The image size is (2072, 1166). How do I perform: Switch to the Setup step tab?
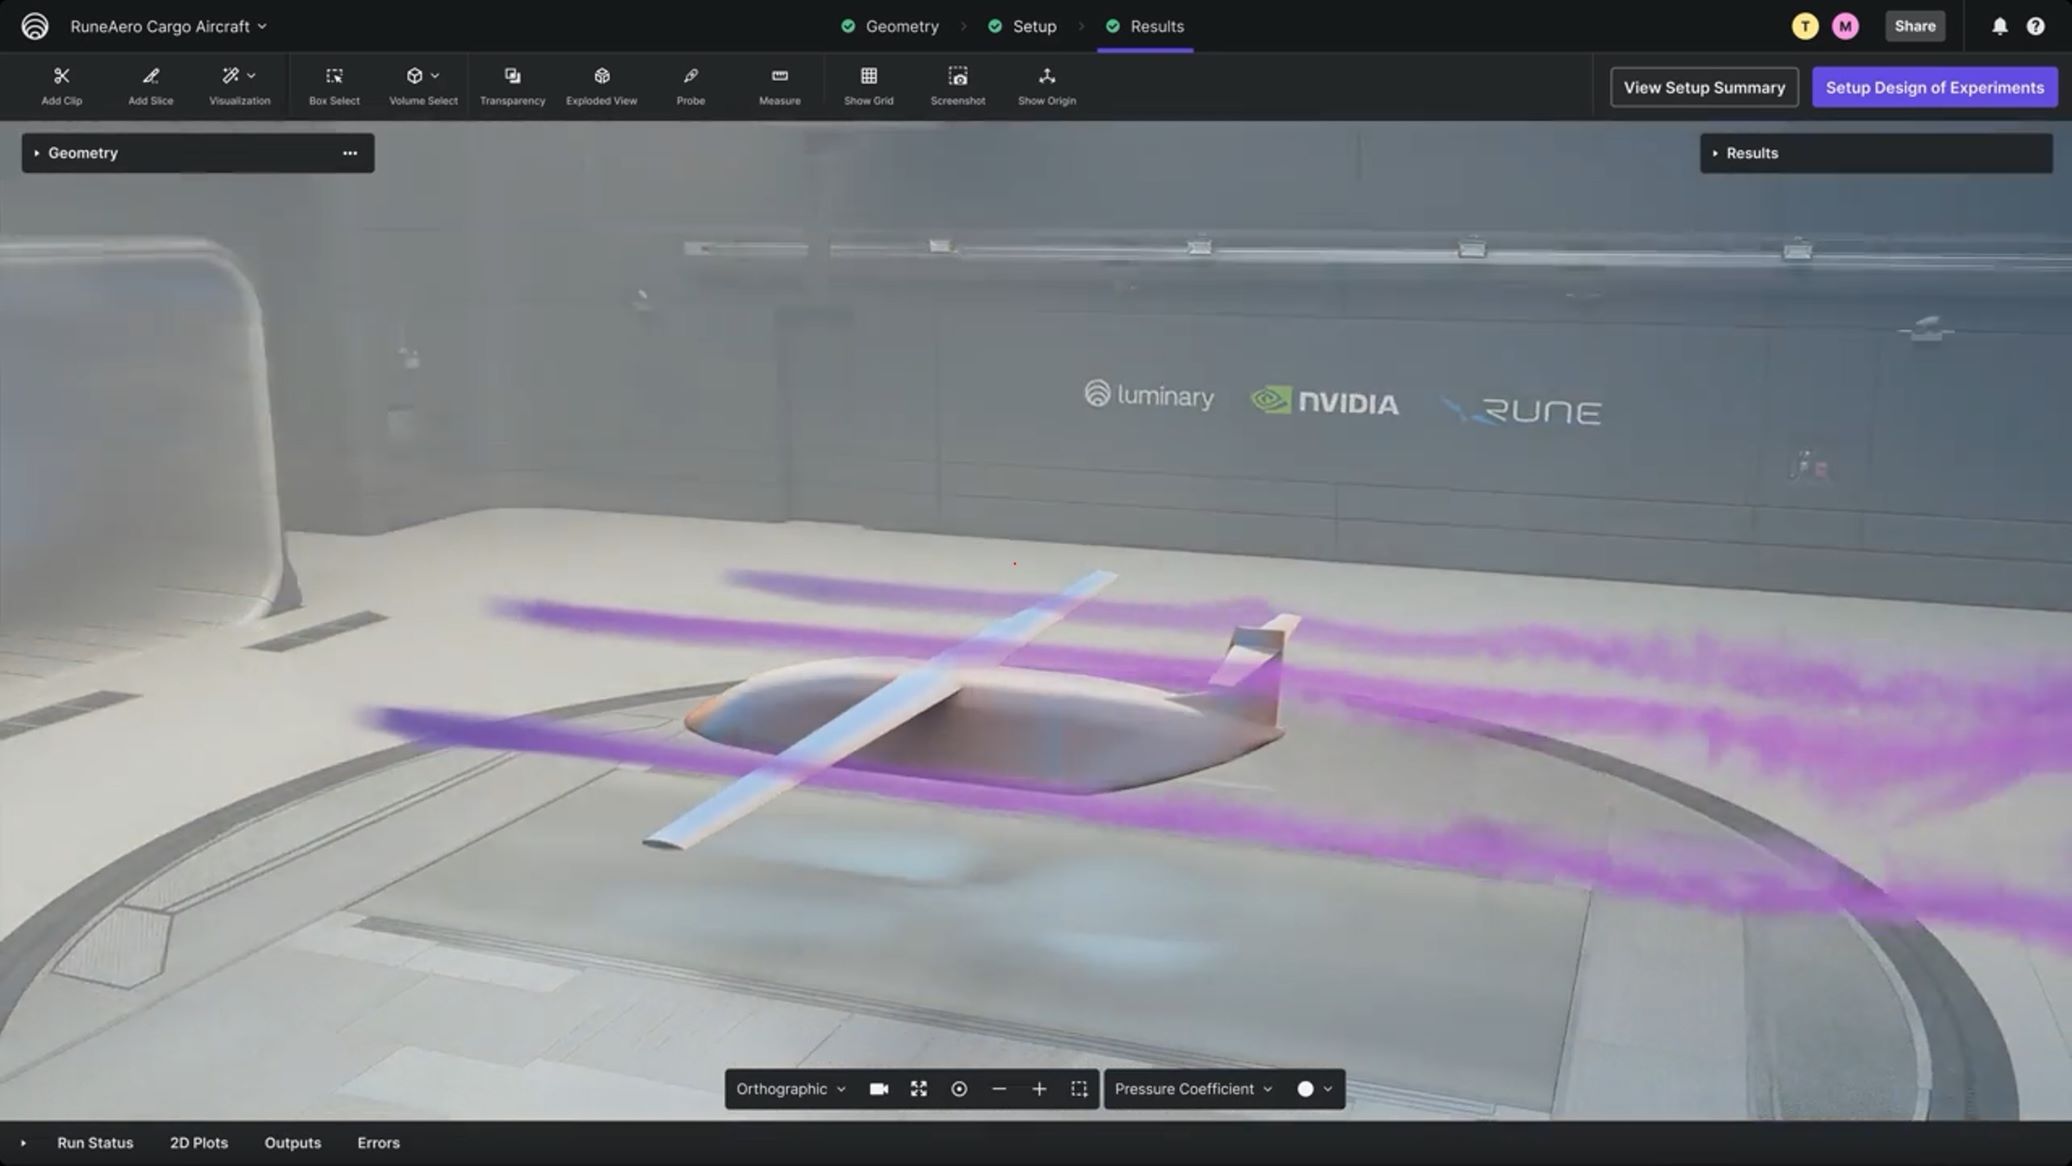(x=1033, y=27)
